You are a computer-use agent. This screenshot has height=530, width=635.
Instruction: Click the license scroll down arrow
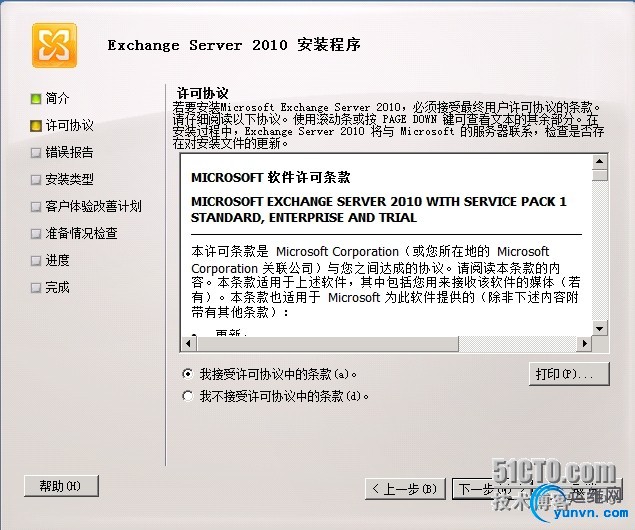[599, 328]
